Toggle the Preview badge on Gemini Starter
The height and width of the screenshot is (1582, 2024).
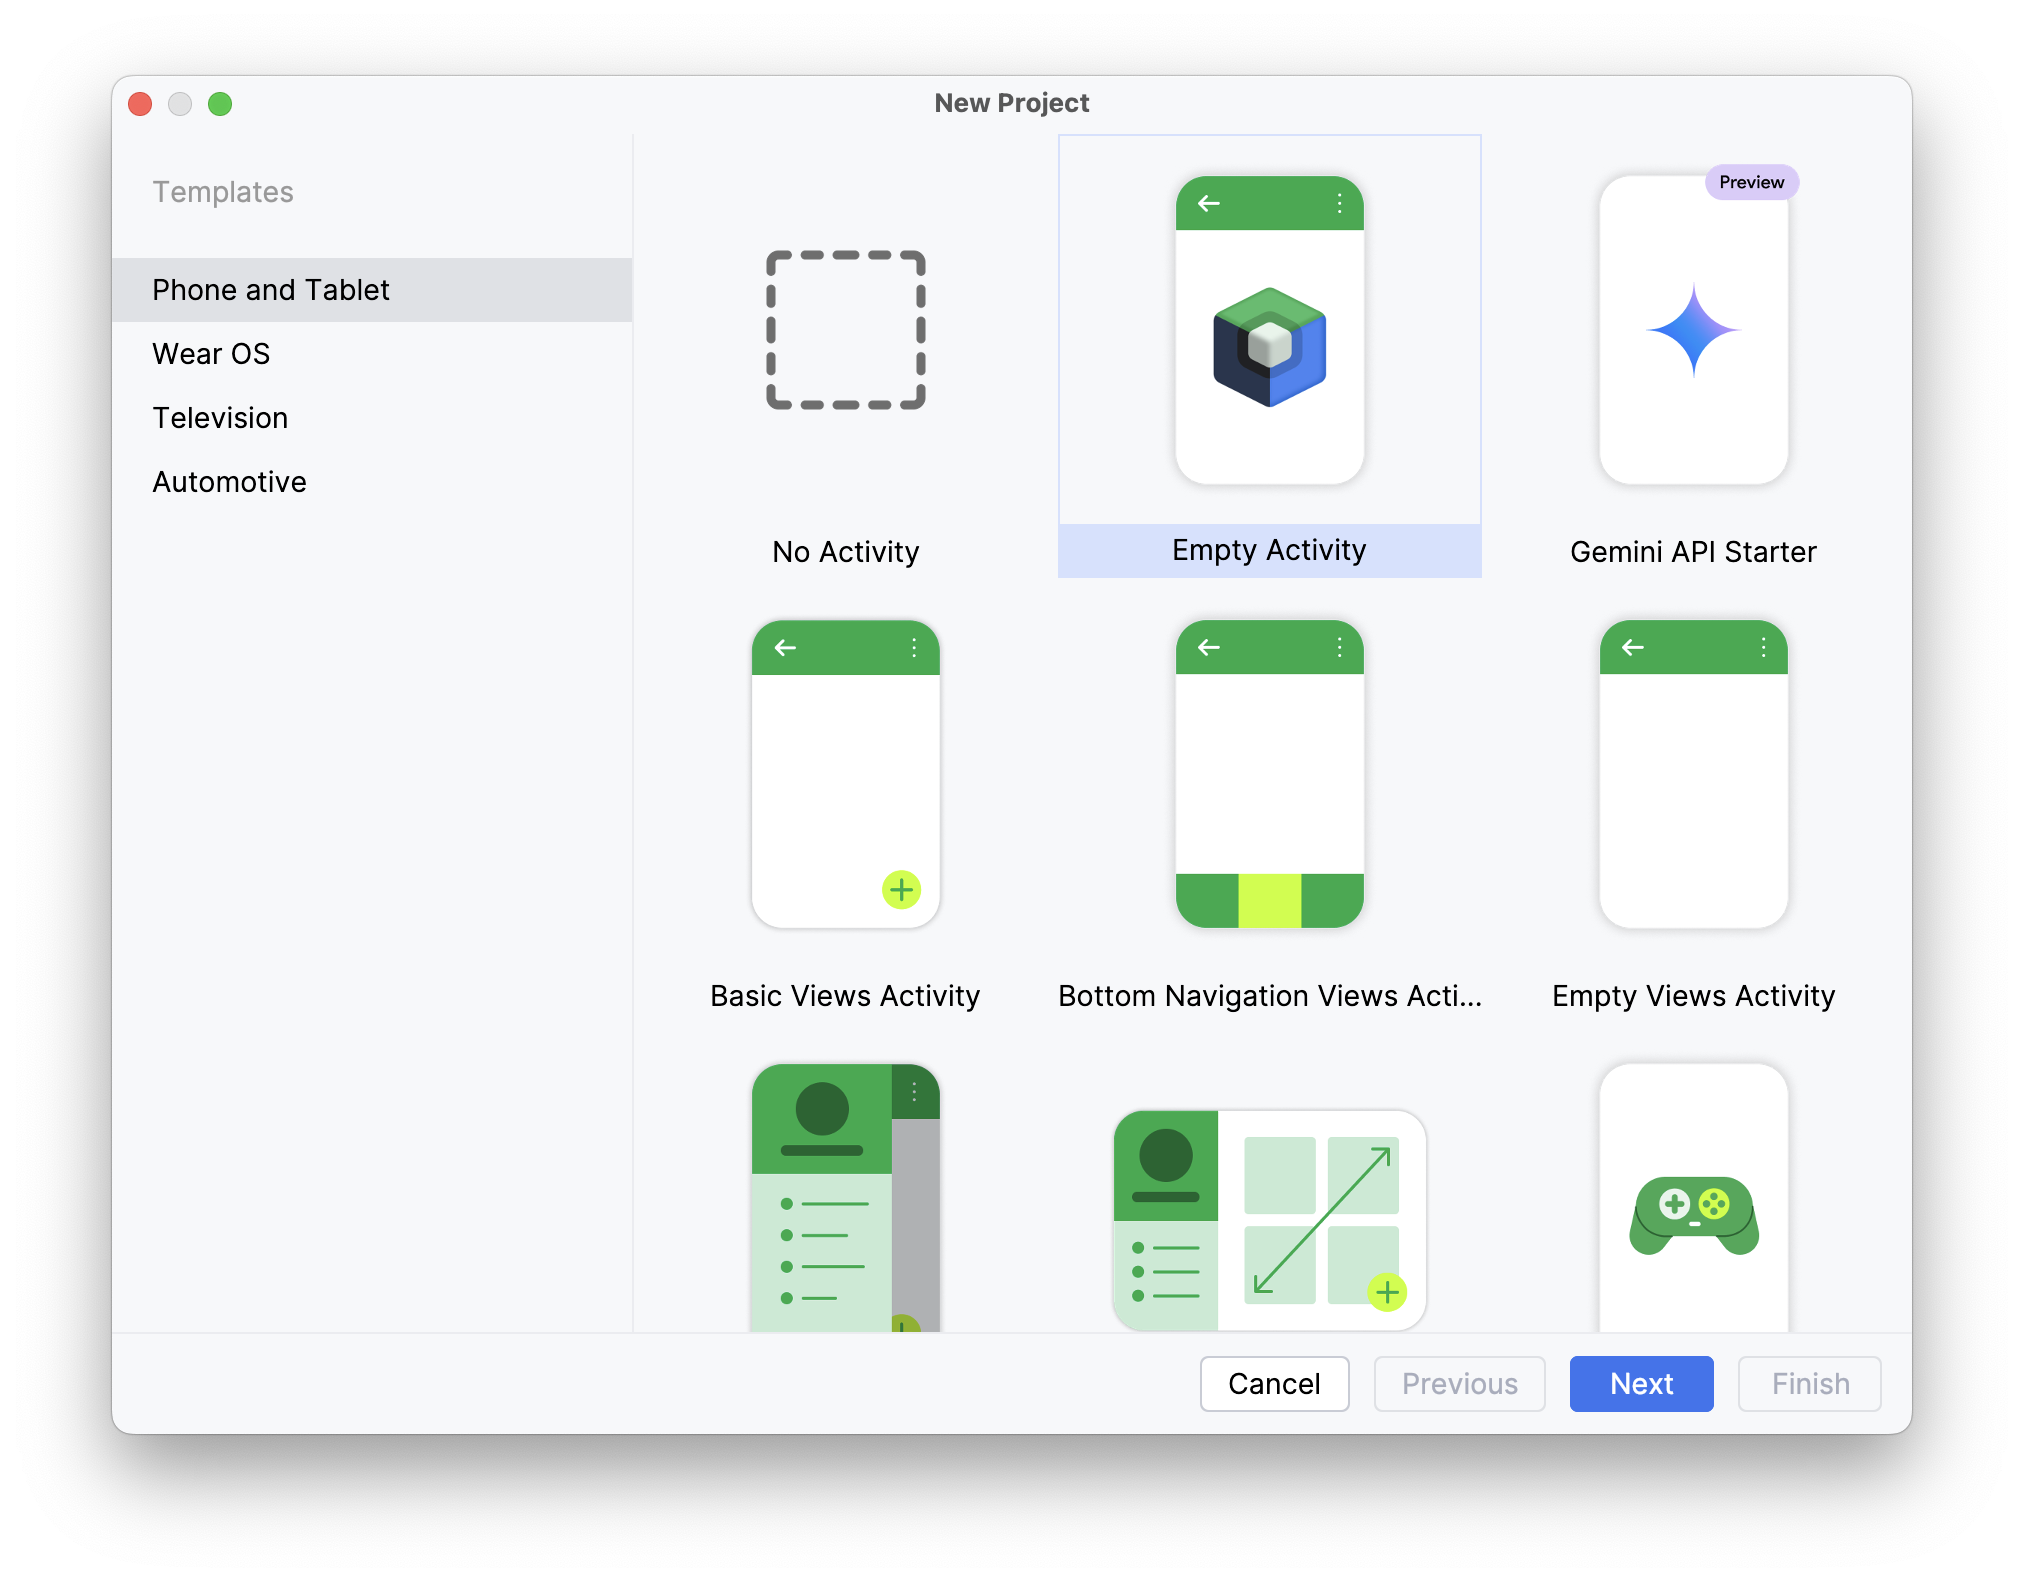[x=1751, y=181]
